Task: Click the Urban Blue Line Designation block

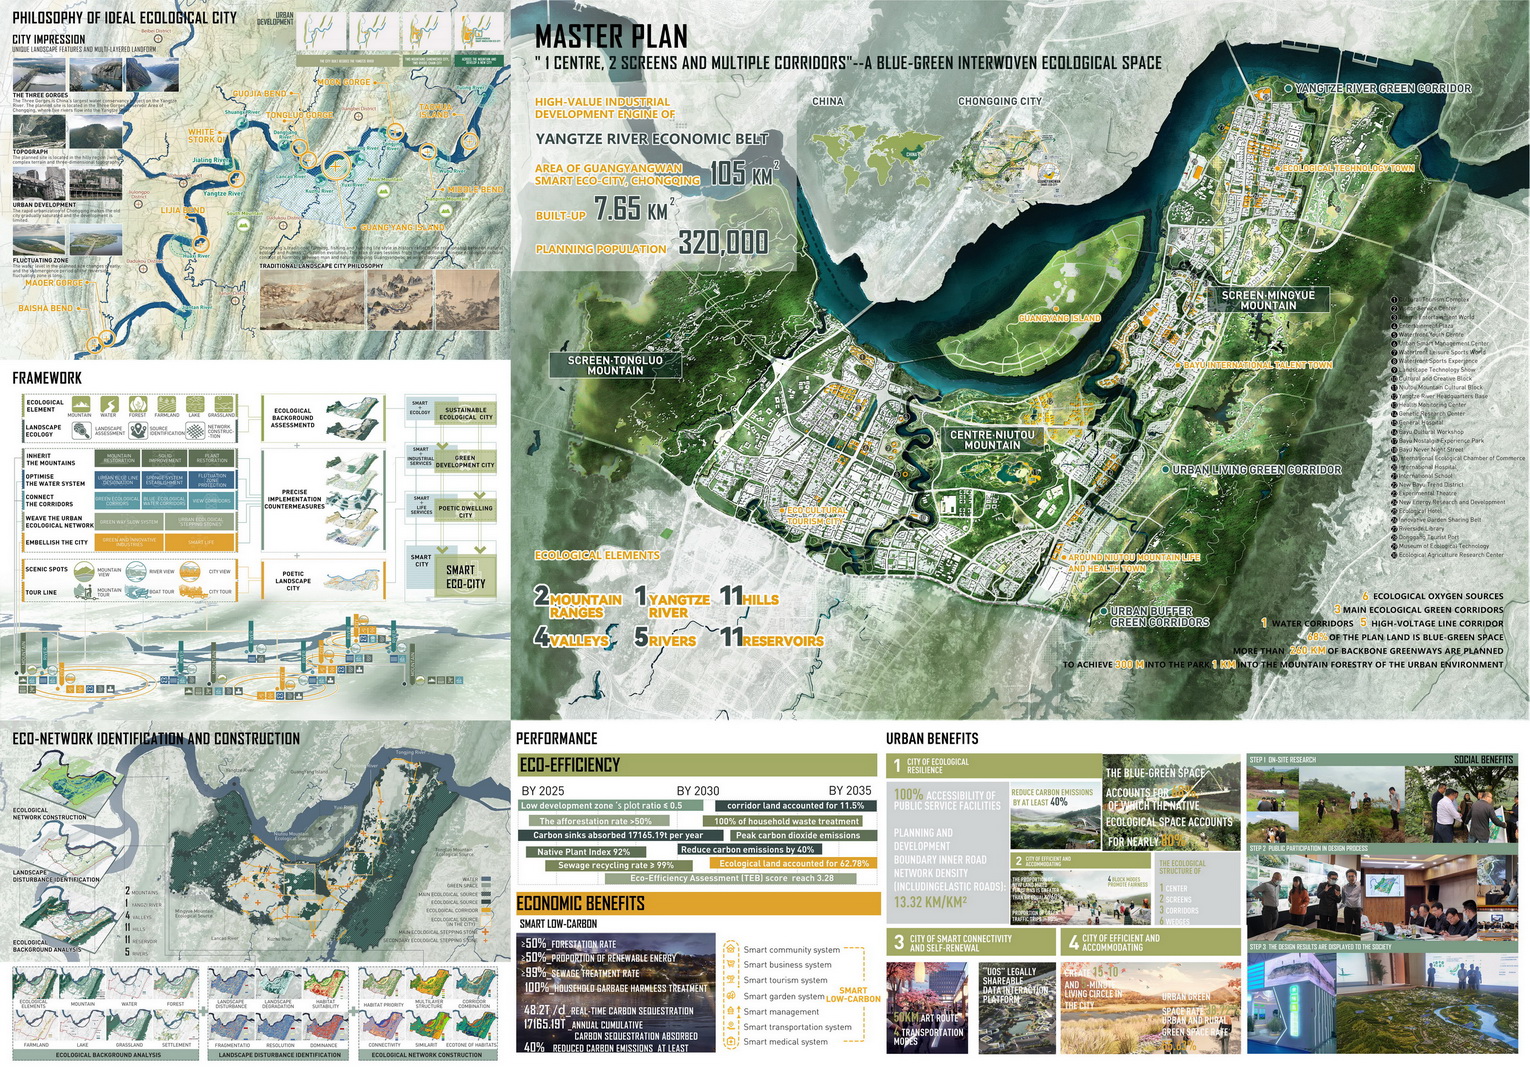Action: pyautogui.click(x=118, y=479)
